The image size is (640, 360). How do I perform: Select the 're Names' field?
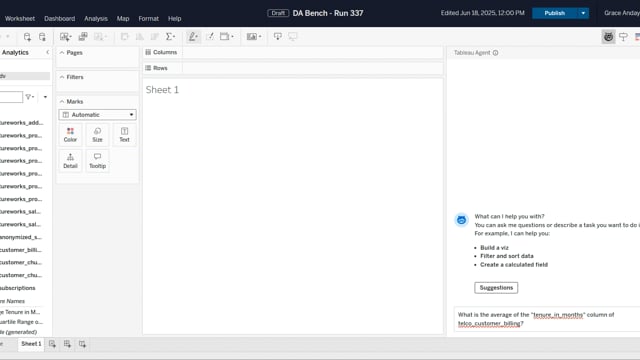(x=12, y=301)
